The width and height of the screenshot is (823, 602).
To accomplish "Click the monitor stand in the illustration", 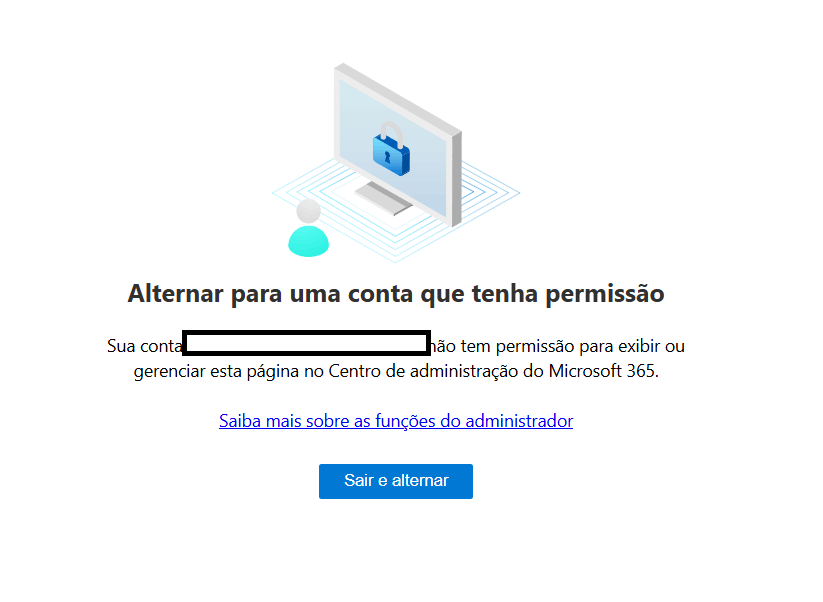I will [384, 198].
